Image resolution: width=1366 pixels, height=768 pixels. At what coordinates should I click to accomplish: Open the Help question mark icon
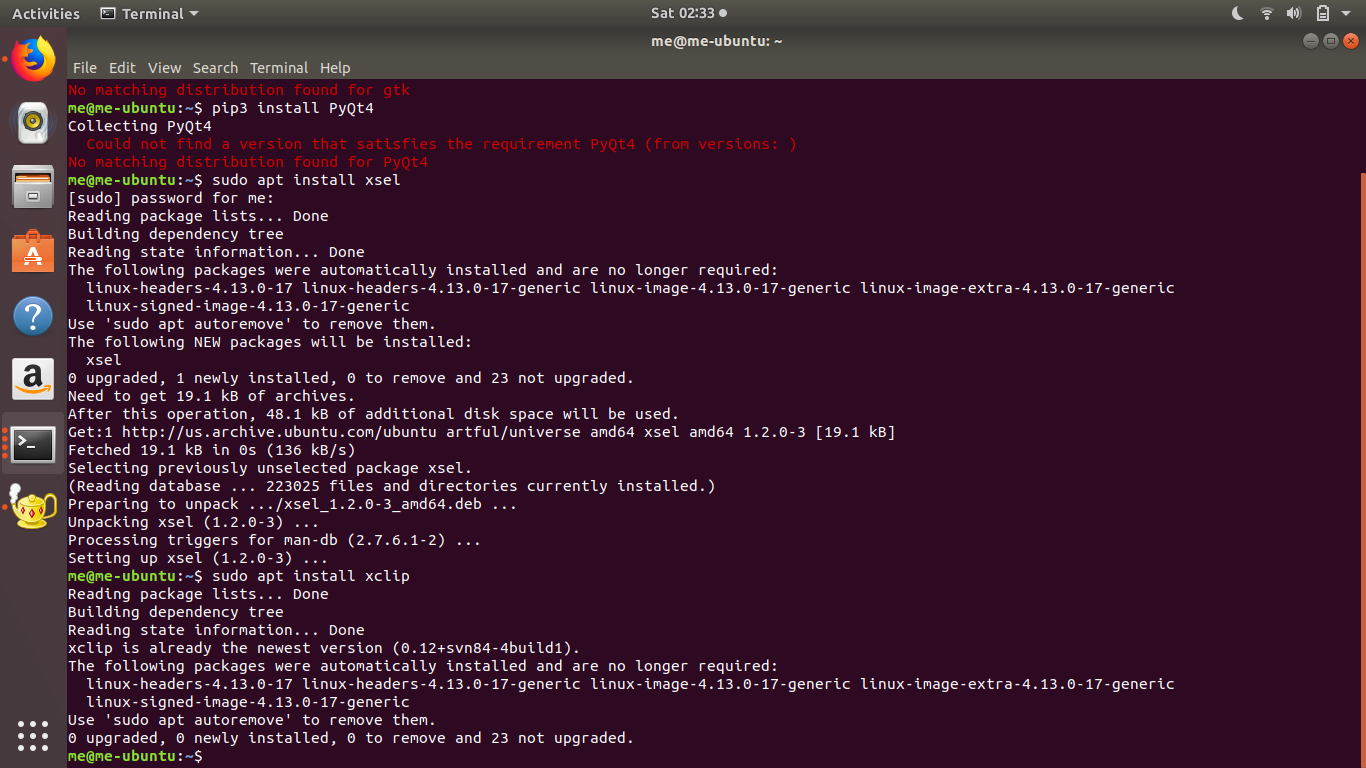pos(33,316)
